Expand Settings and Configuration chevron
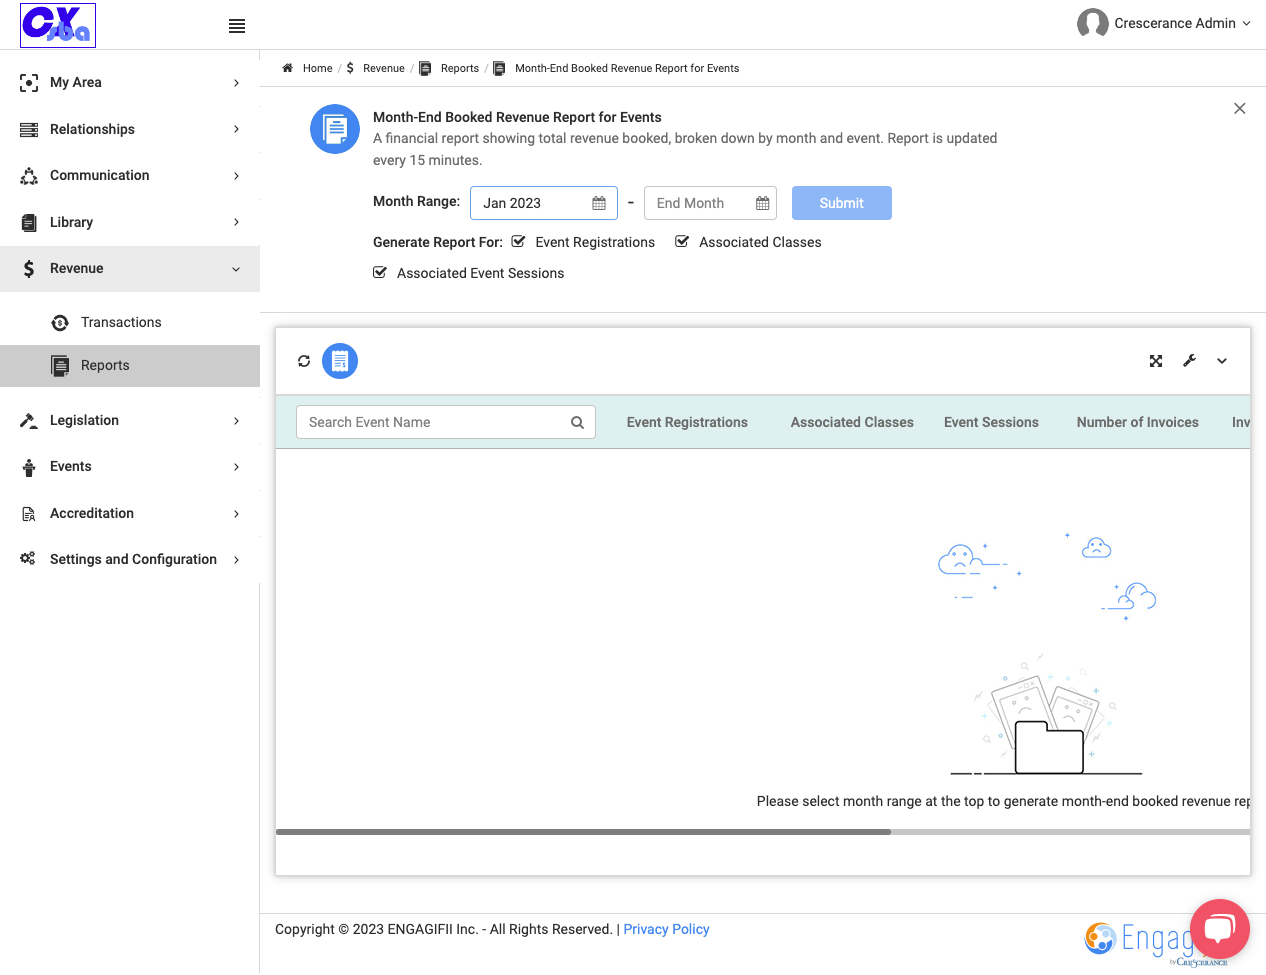This screenshot has height=975, width=1266. [236, 560]
